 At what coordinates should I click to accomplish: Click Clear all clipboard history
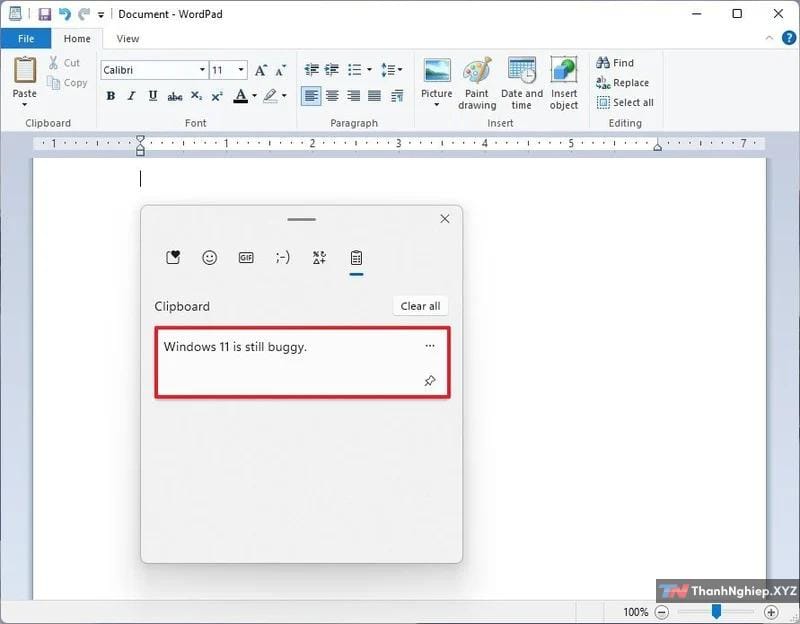tap(420, 306)
